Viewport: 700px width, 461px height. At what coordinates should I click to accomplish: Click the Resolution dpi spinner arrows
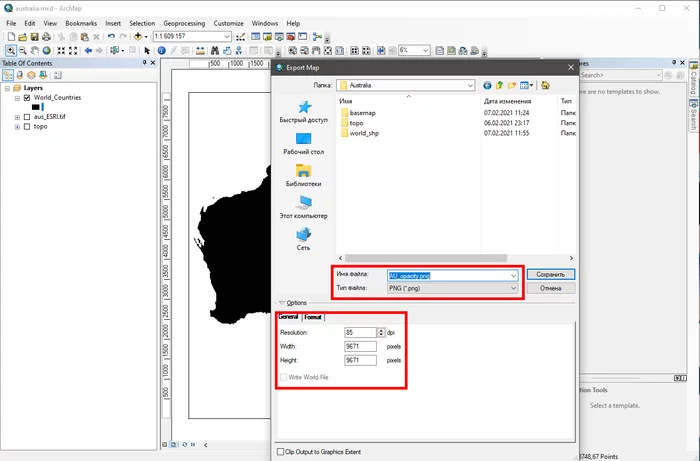click(381, 332)
